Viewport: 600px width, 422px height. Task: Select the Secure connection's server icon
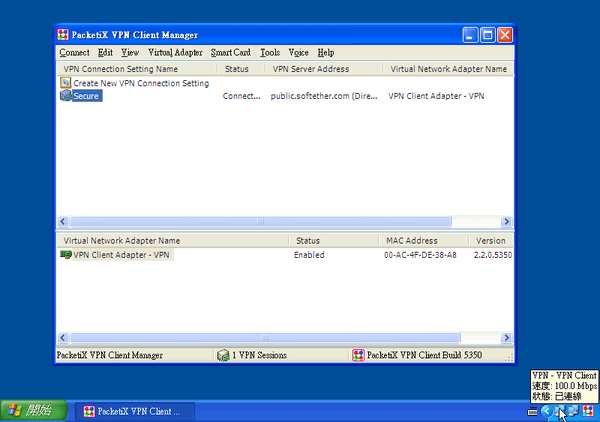tap(66, 95)
